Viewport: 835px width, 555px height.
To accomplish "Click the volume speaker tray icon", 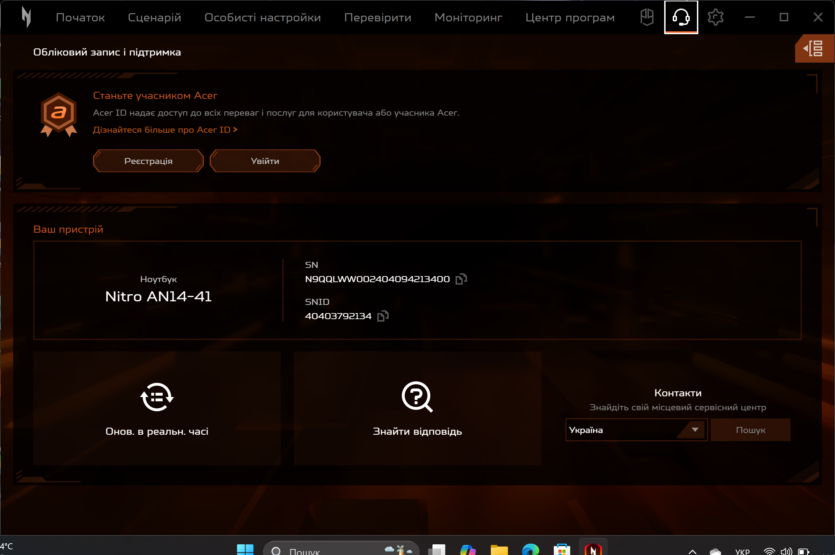I will [786, 551].
